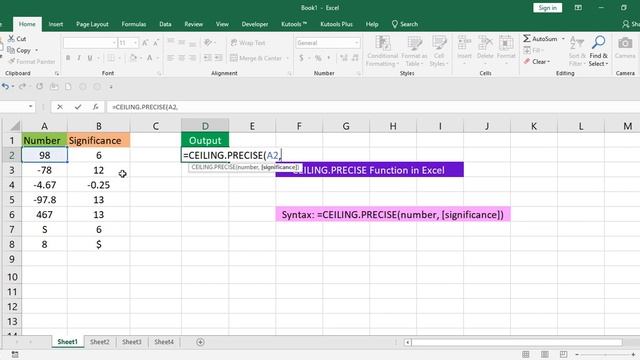Click the Output header cell
This screenshot has width=640, height=360.
tap(205, 140)
